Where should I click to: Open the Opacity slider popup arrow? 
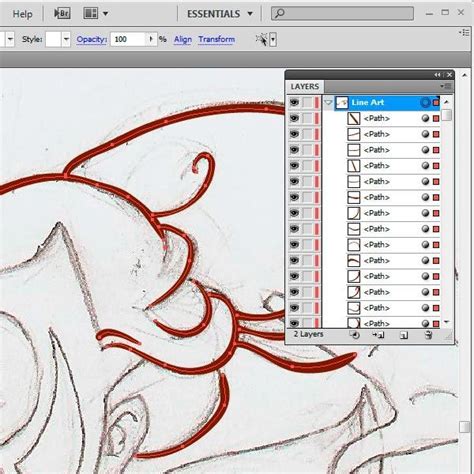point(151,39)
